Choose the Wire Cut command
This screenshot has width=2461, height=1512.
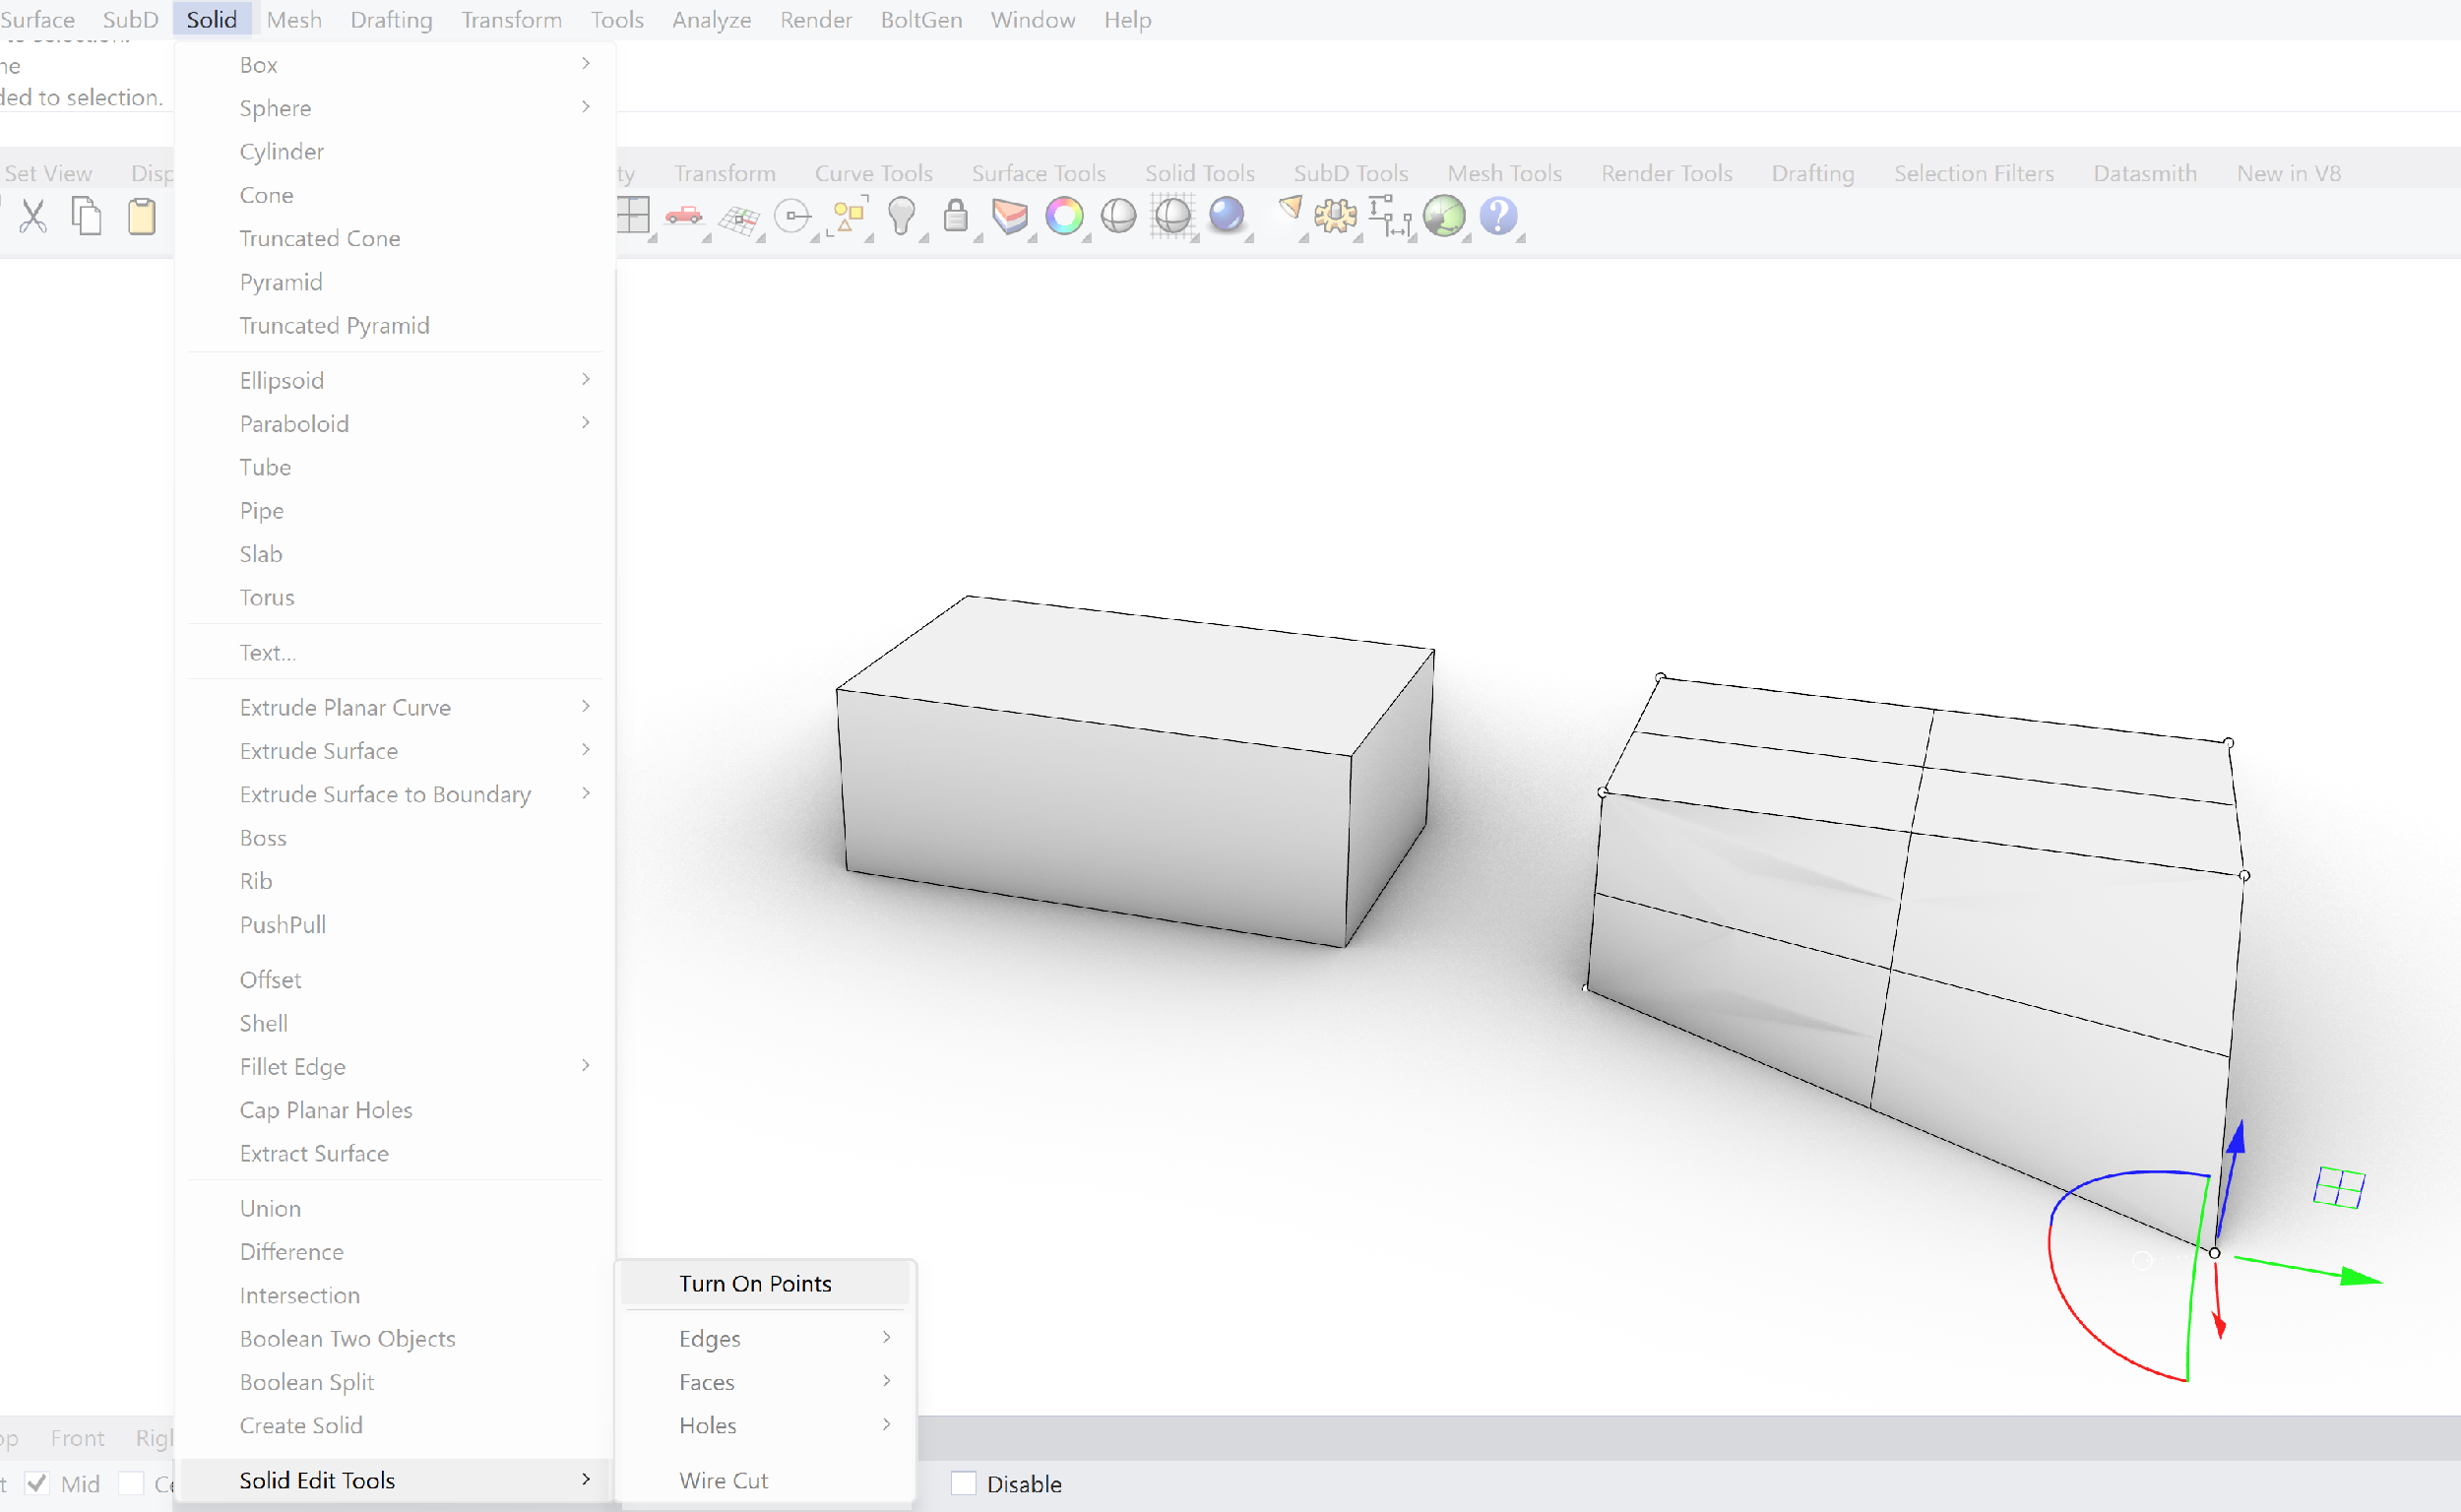pos(723,1480)
